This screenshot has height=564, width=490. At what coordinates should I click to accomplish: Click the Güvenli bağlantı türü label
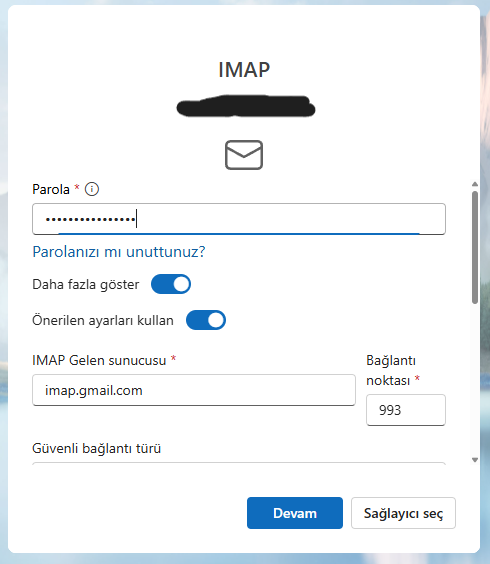(x=96, y=449)
